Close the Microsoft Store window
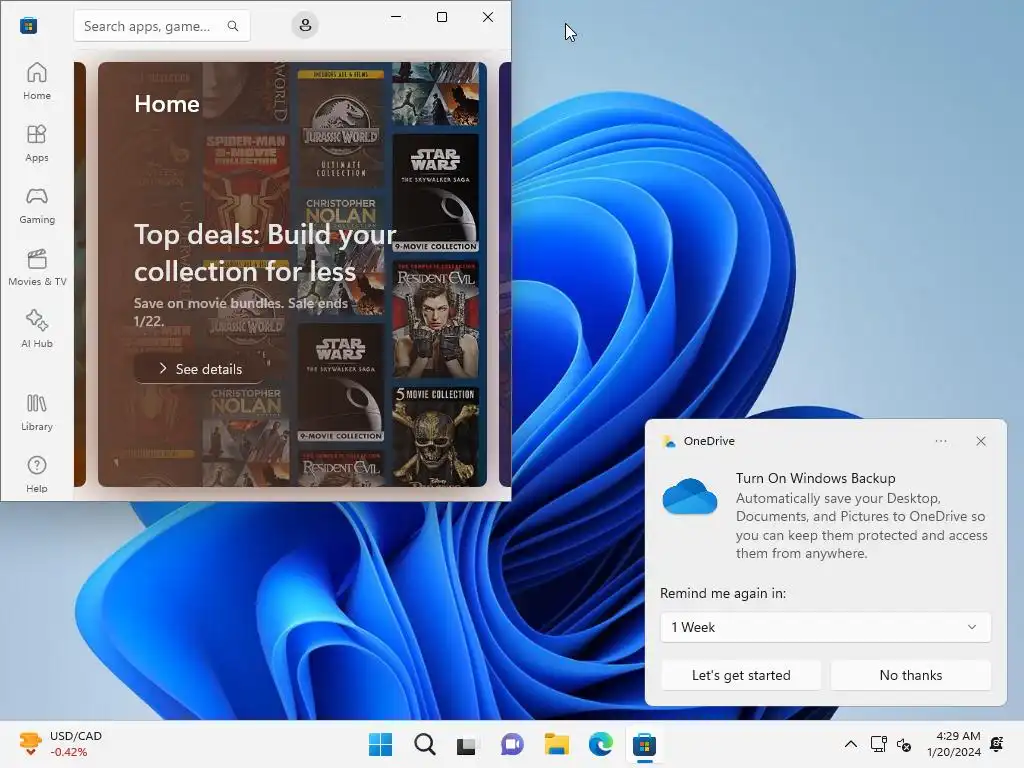This screenshot has height=768, width=1024. pos(488,17)
